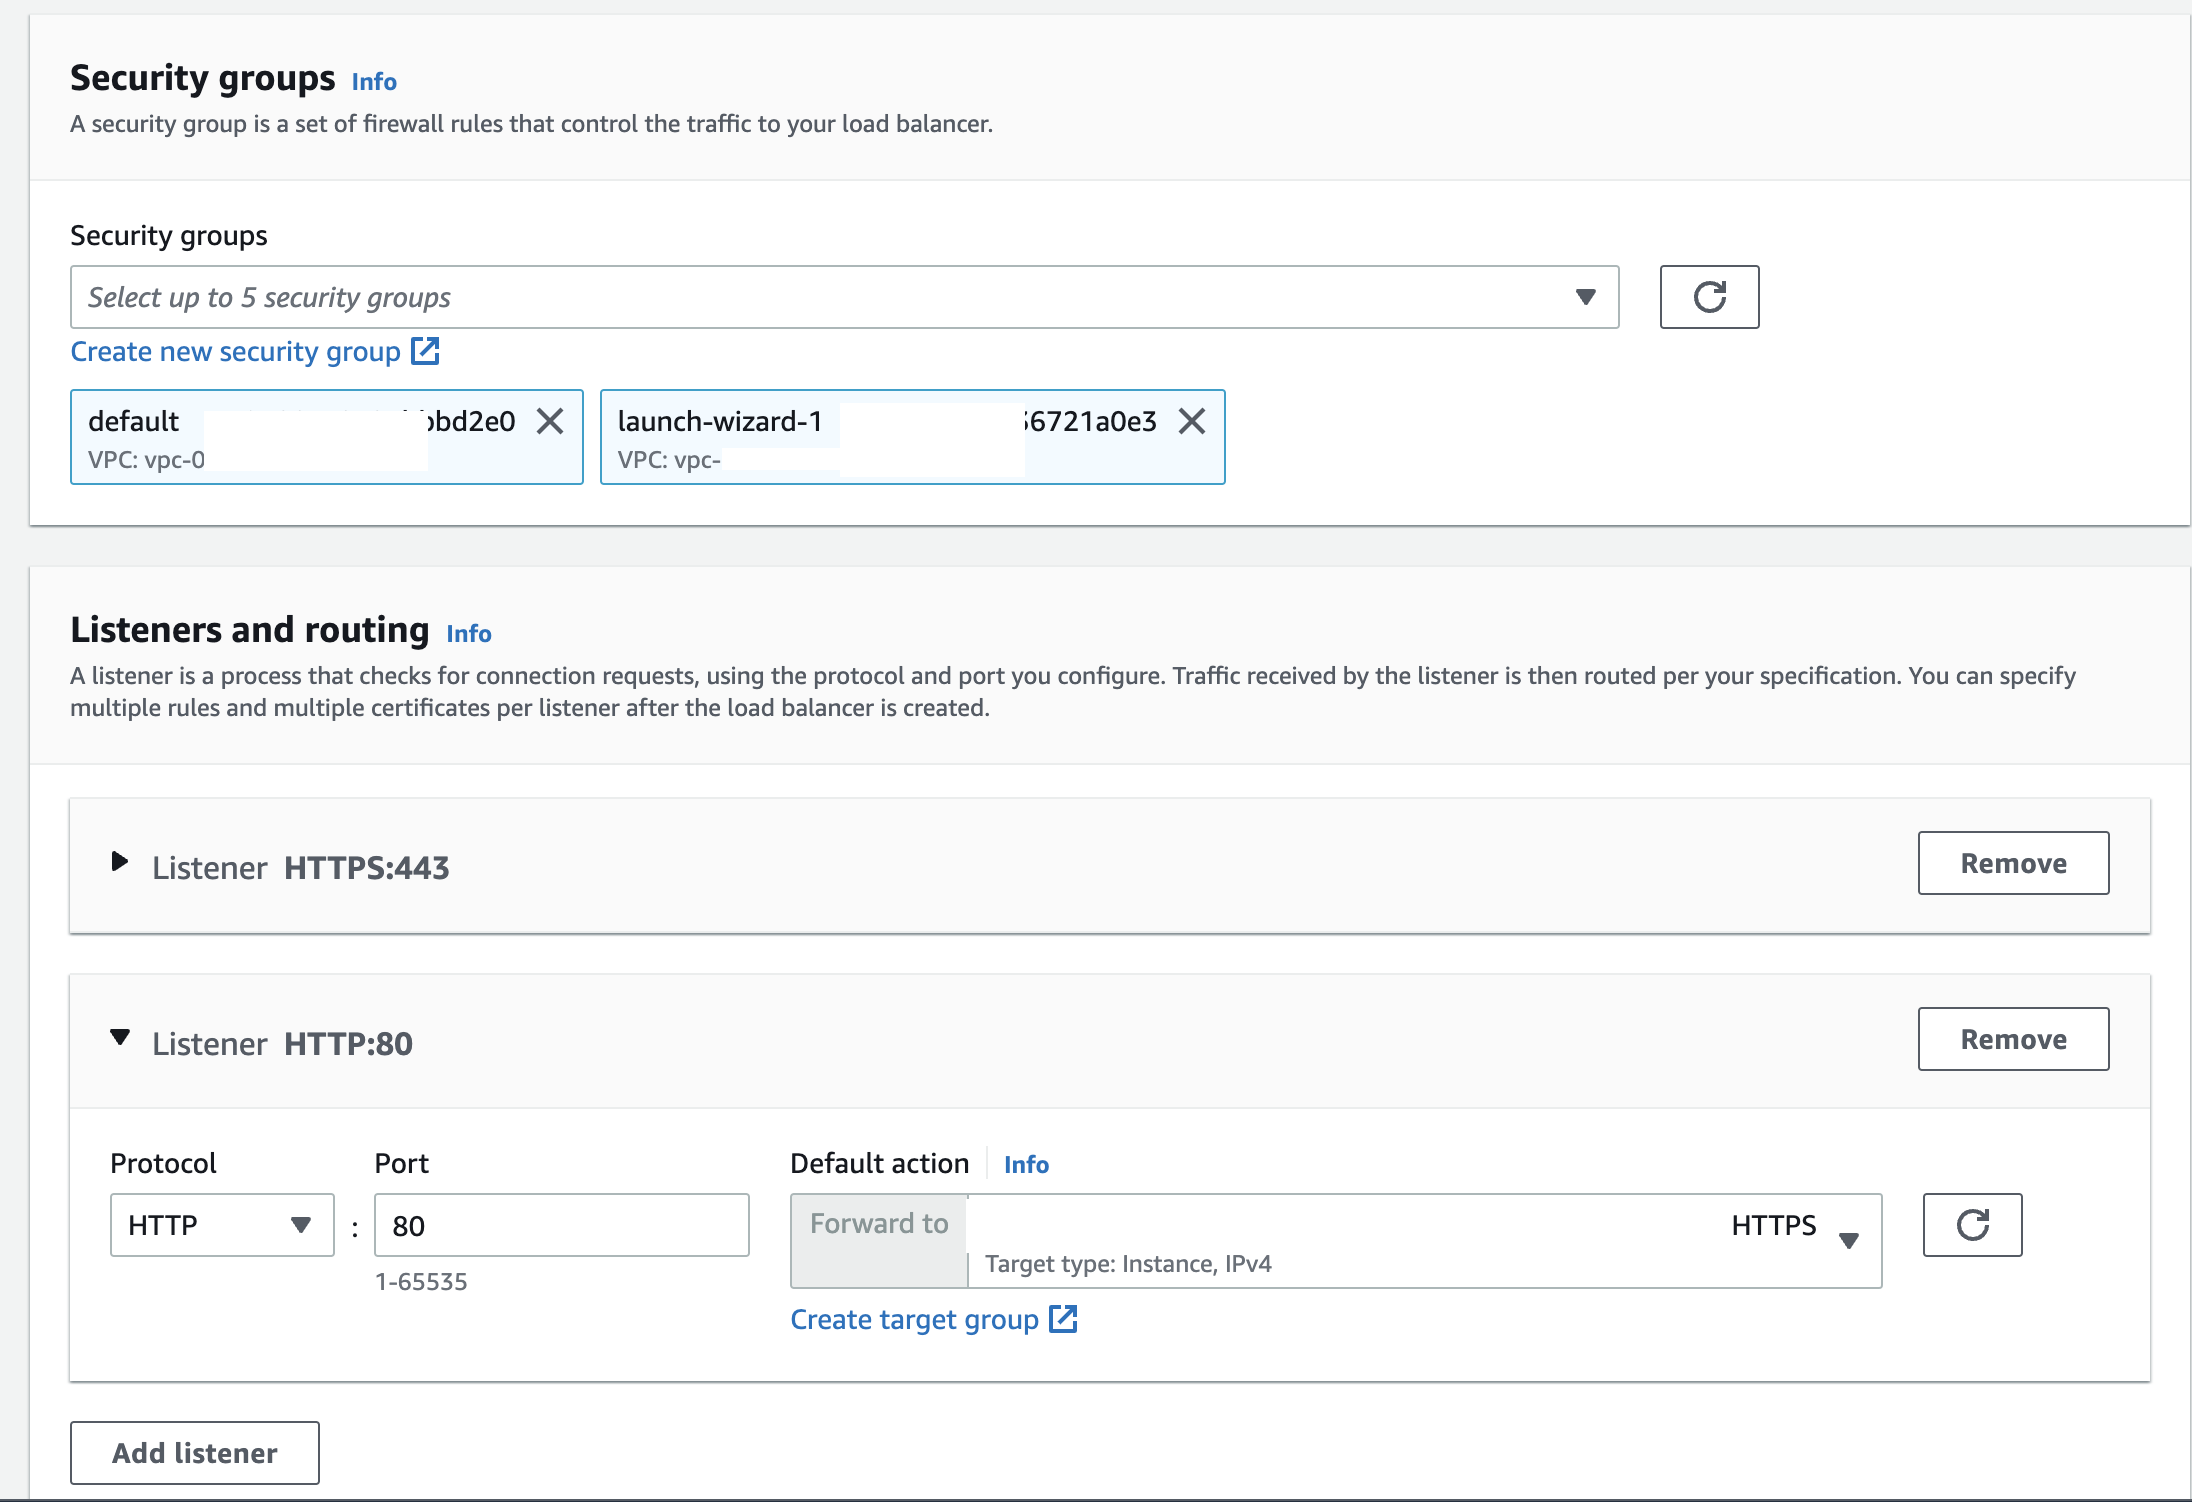Screen dimensions: 2192x1502
Task: Click refresh icon beside security groups dropdown
Action: tap(1709, 297)
